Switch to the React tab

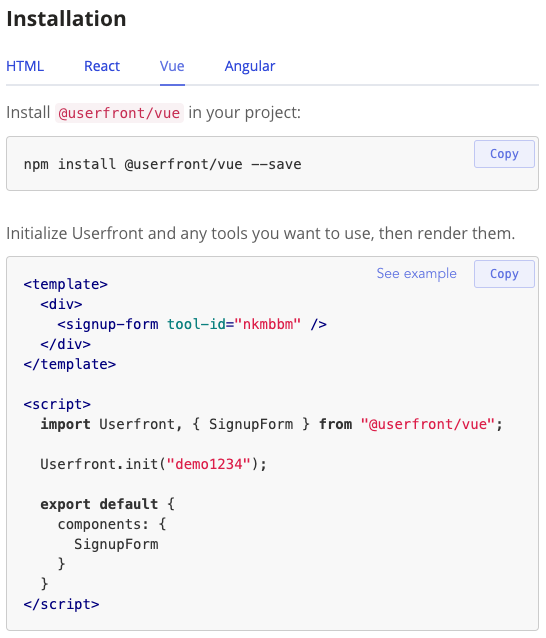pyautogui.click(x=102, y=66)
